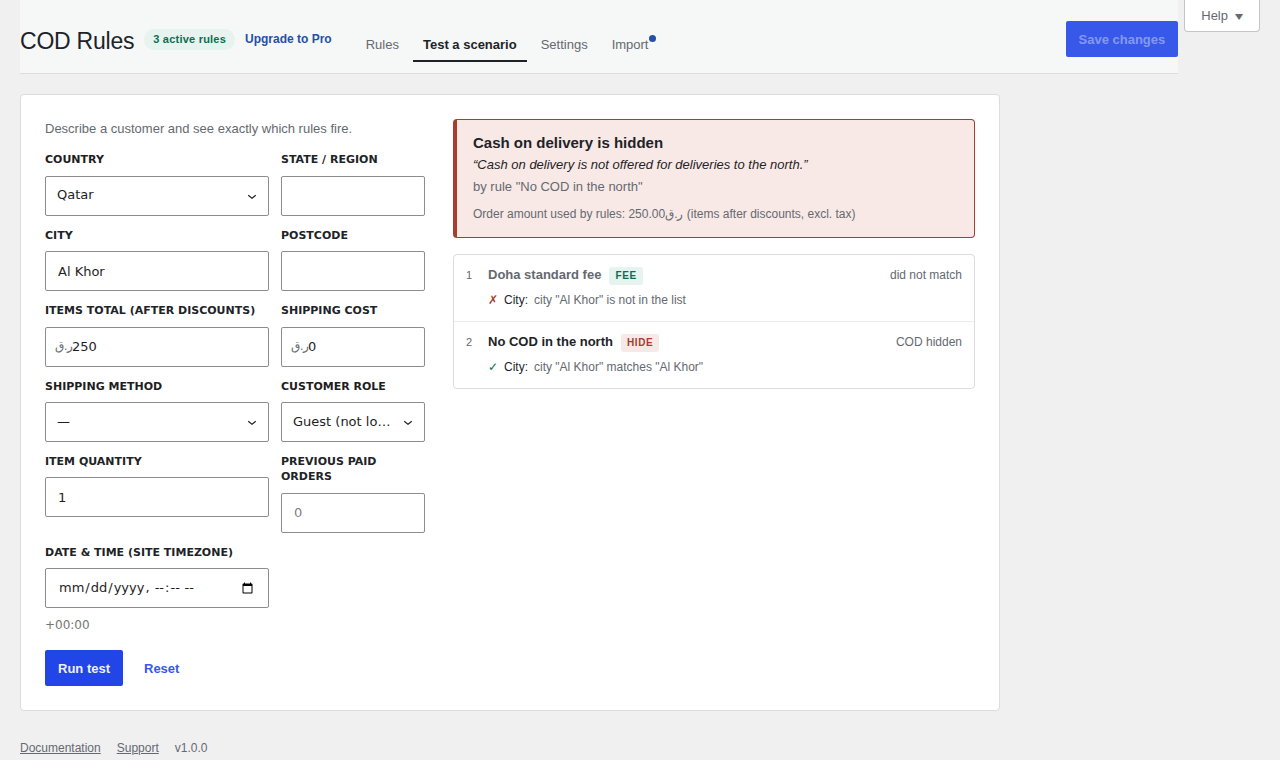Select the Previous Paid Orders field

pyautogui.click(x=353, y=513)
